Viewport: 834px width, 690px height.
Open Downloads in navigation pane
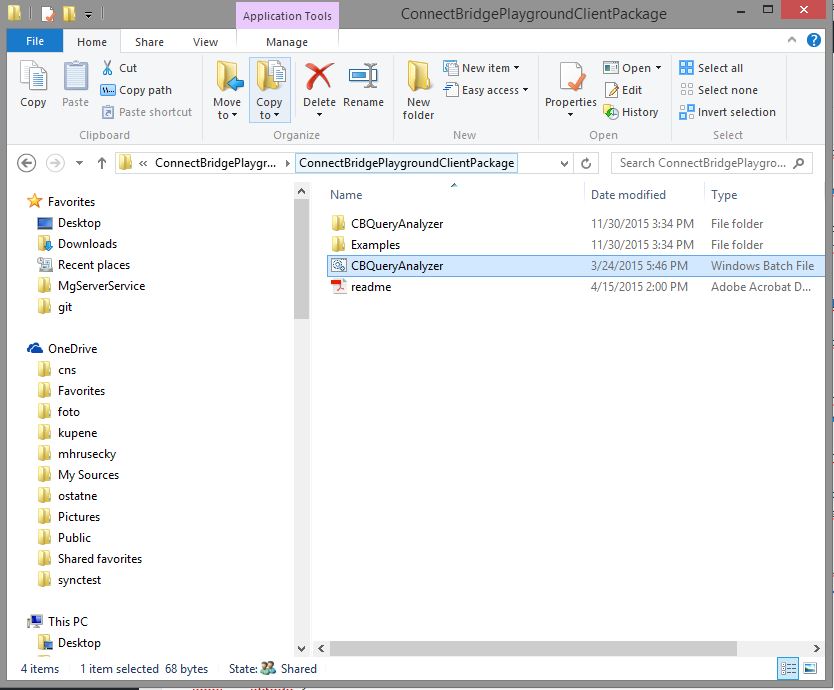(87, 244)
